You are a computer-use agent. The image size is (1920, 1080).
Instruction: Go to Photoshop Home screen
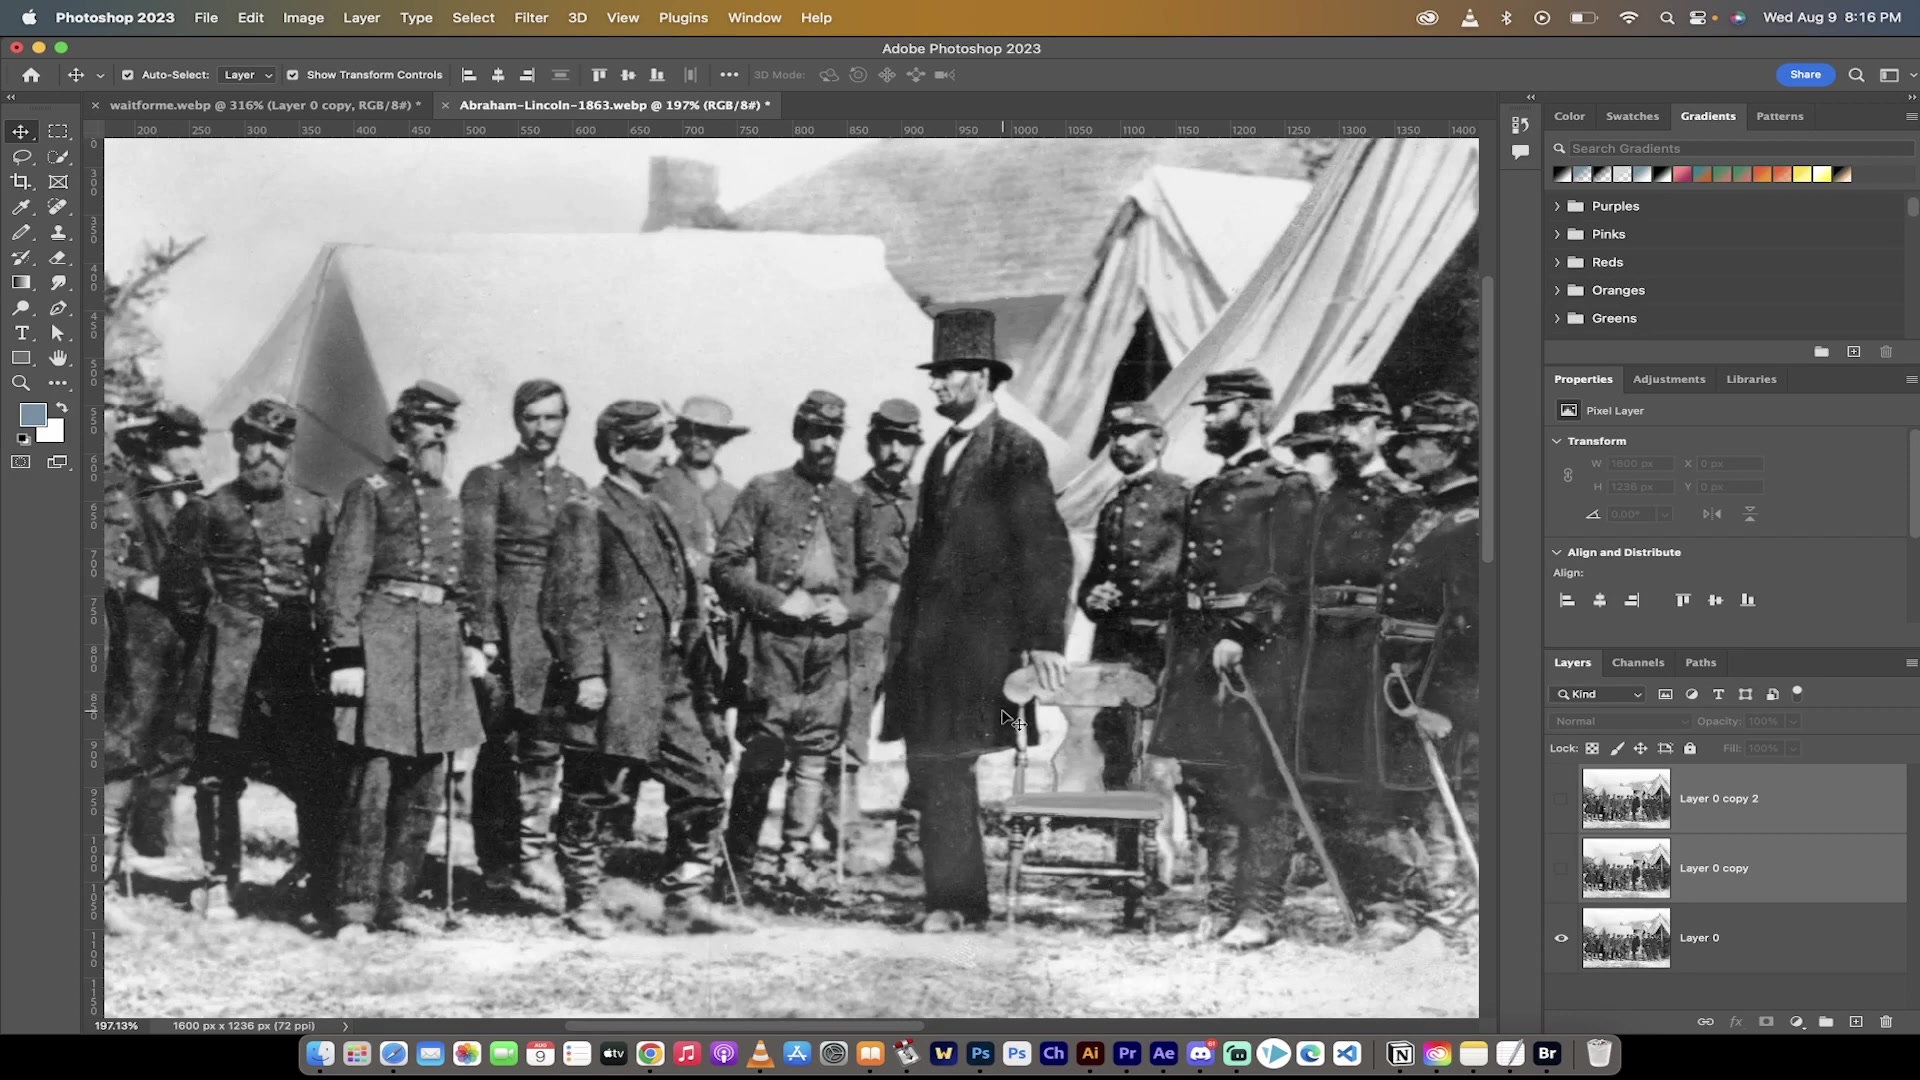point(31,75)
